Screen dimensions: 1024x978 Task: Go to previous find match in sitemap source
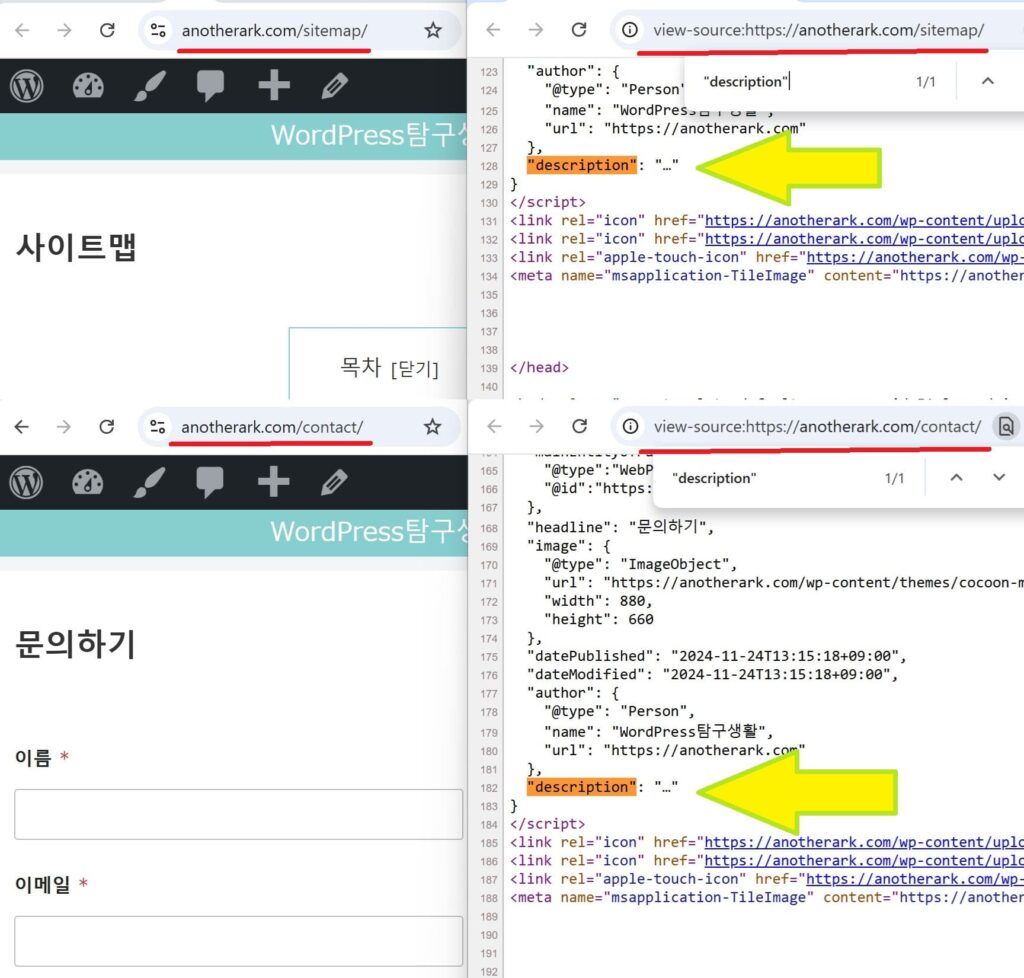coord(987,81)
